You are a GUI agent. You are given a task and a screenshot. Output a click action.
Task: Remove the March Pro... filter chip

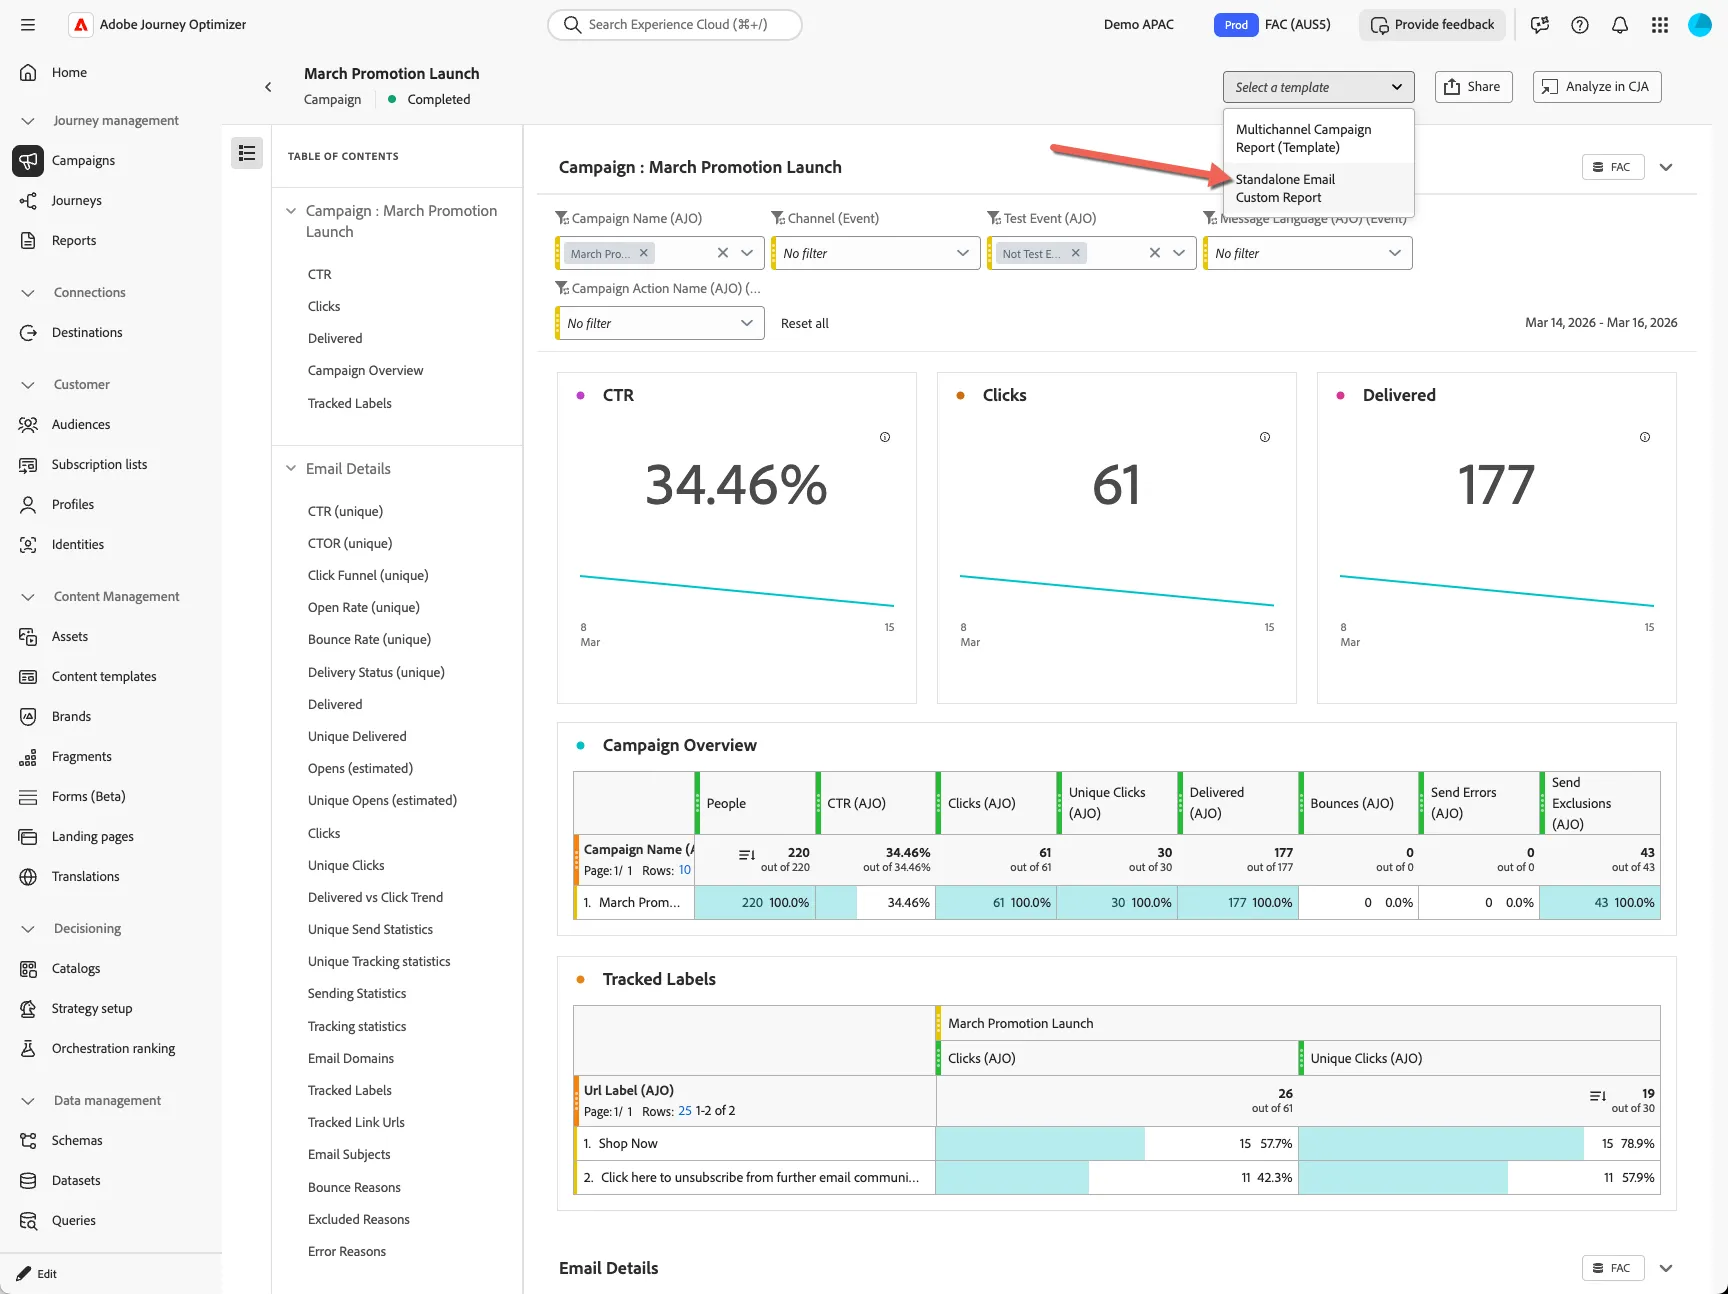point(644,253)
